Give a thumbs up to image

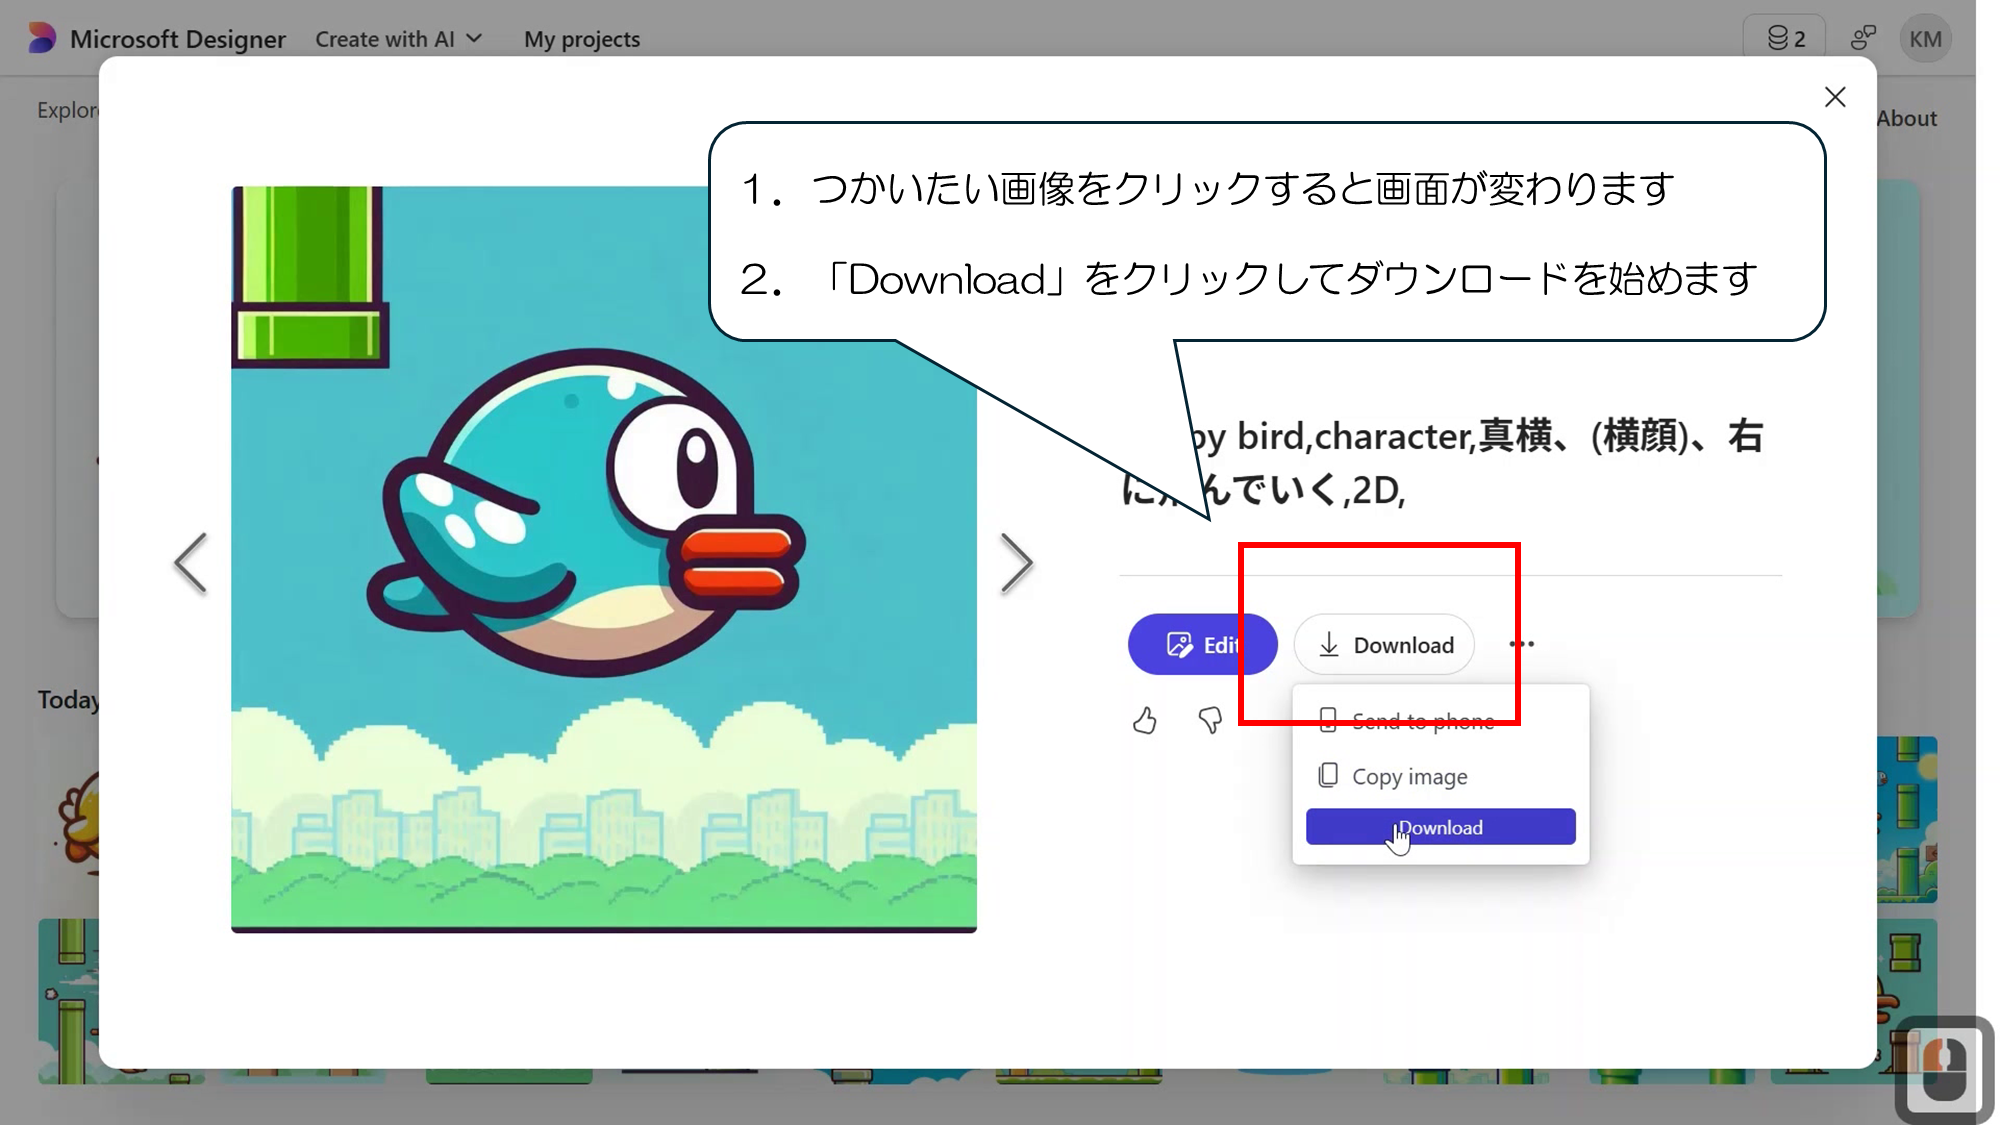[1145, 720]
